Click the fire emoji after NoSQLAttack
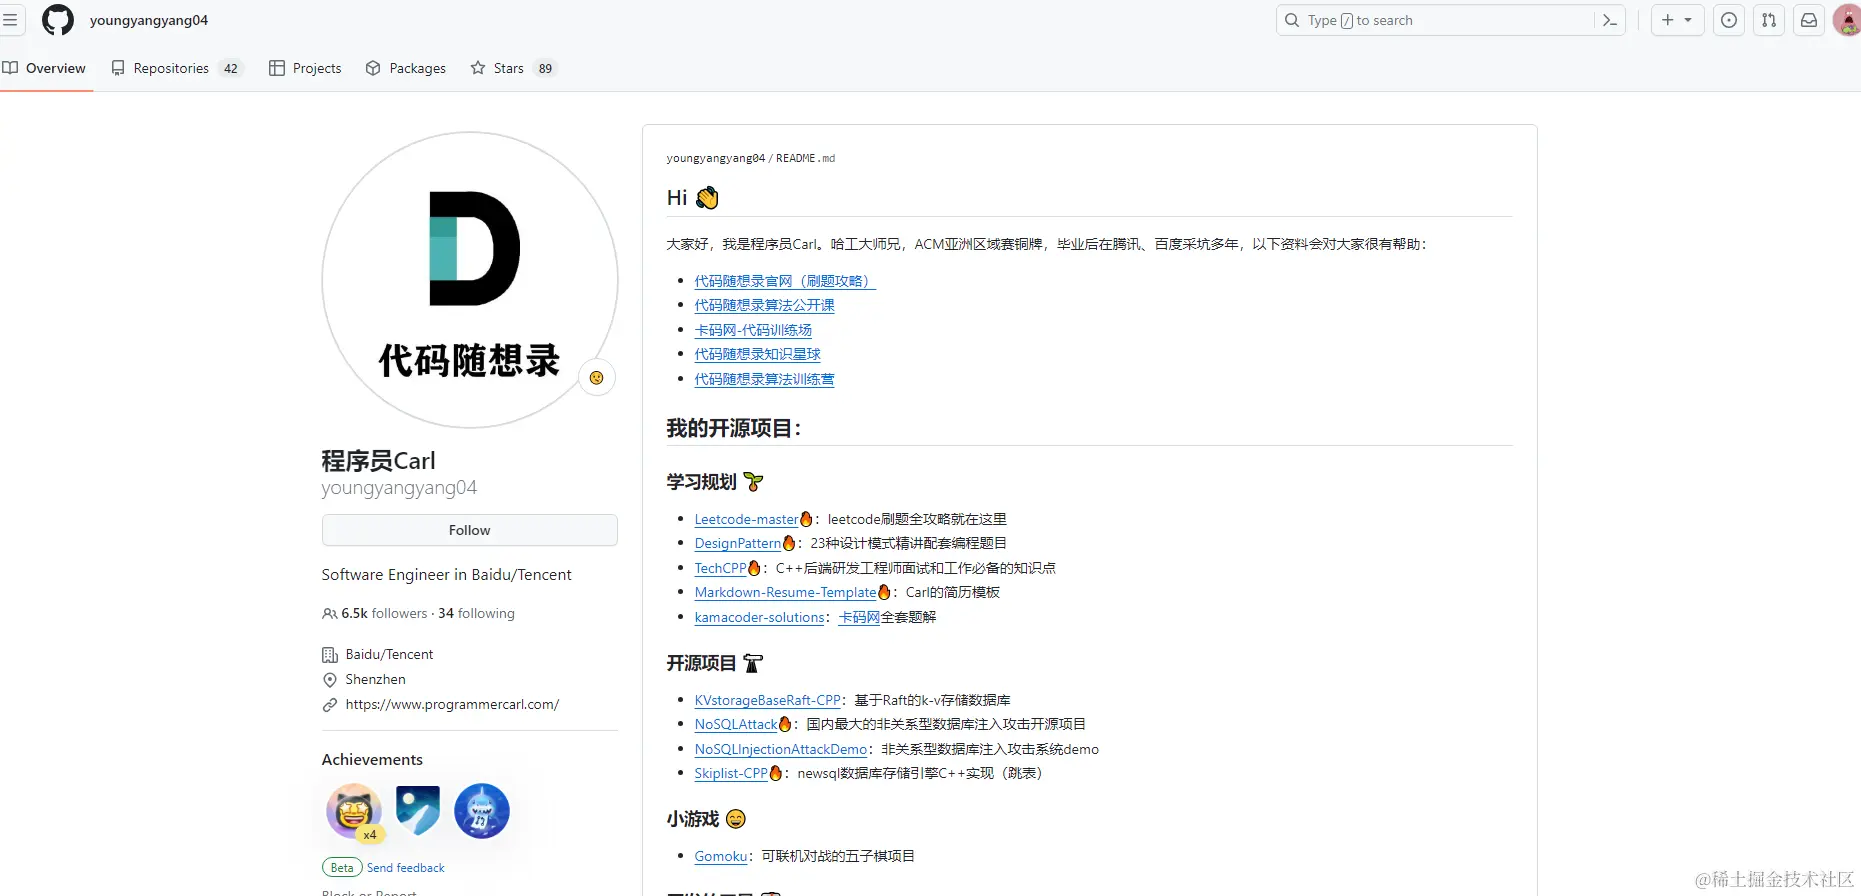 coord(785,724)
